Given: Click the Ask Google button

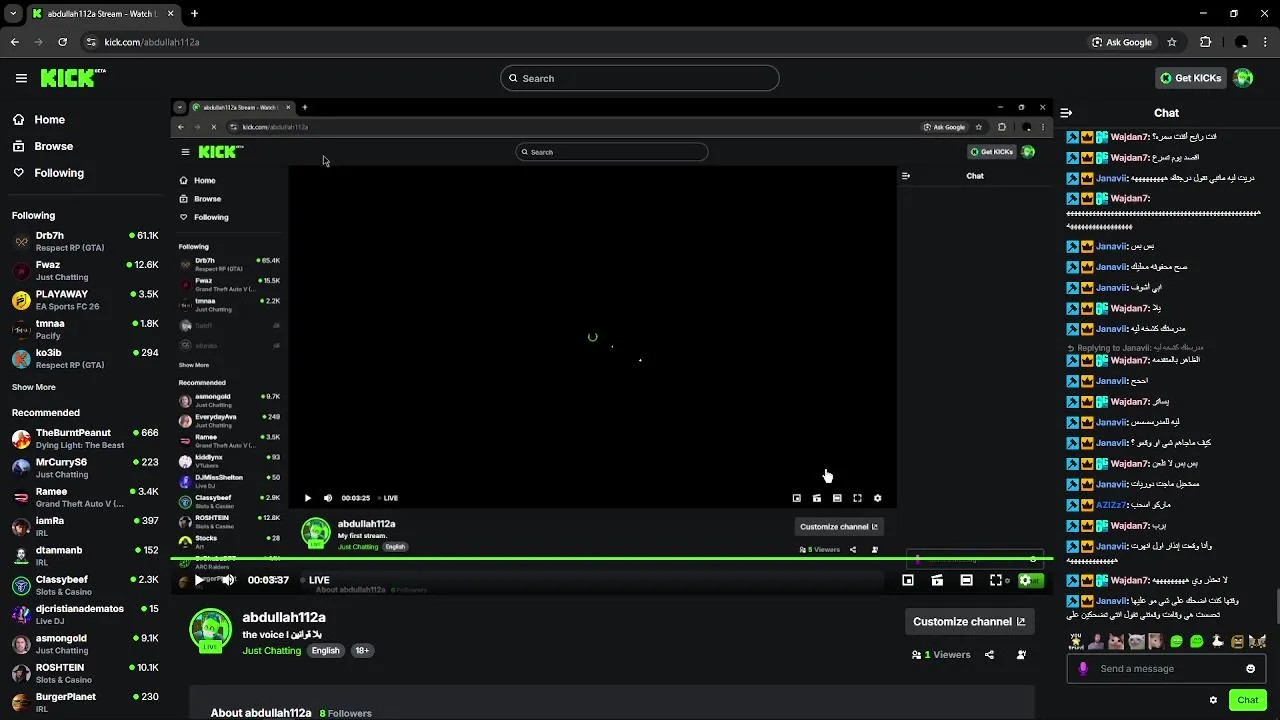Looking at the screenshot, I should pos(1122,42).
